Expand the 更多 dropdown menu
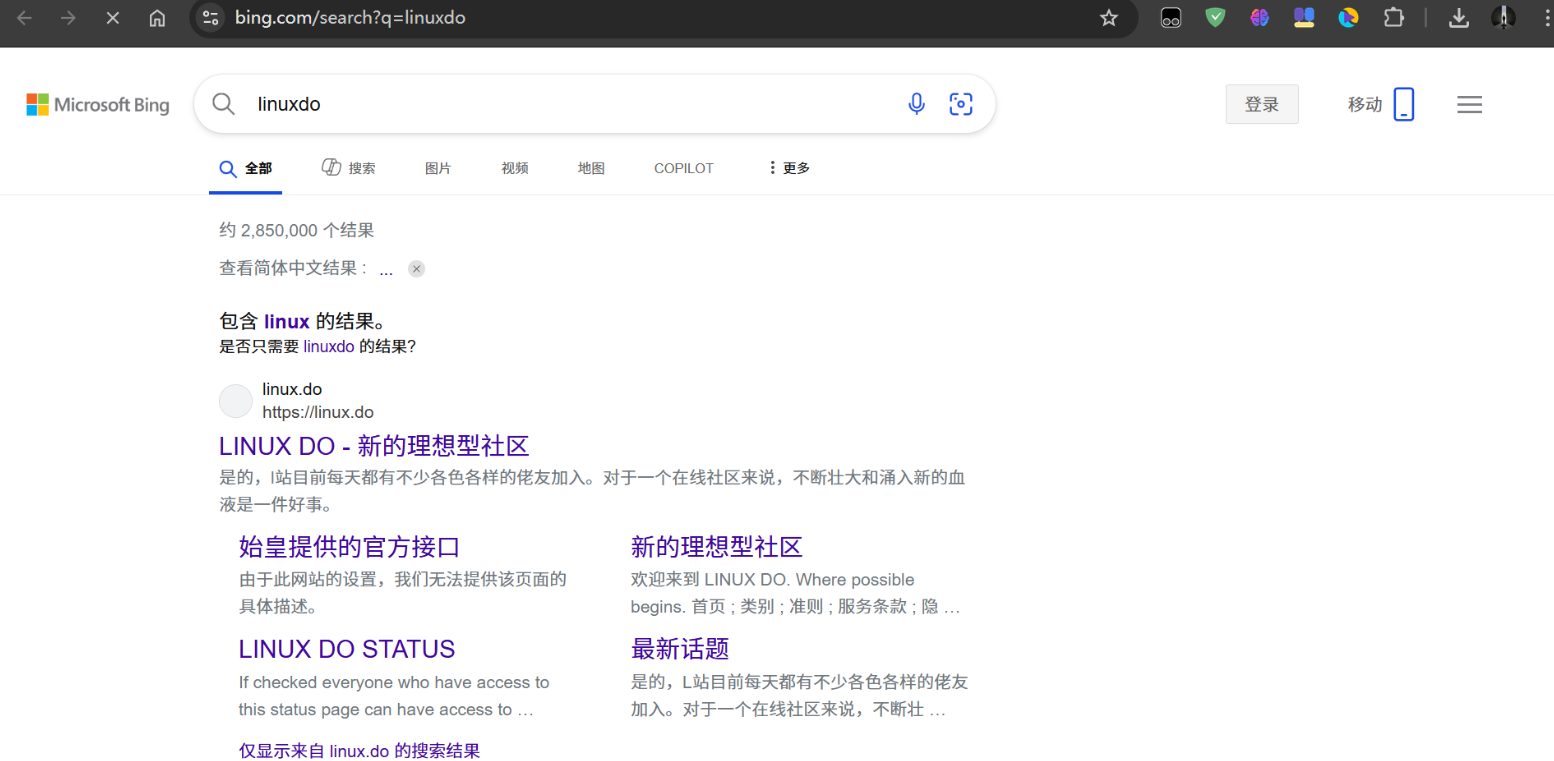 pyautogui.click(x=788, y=168)
